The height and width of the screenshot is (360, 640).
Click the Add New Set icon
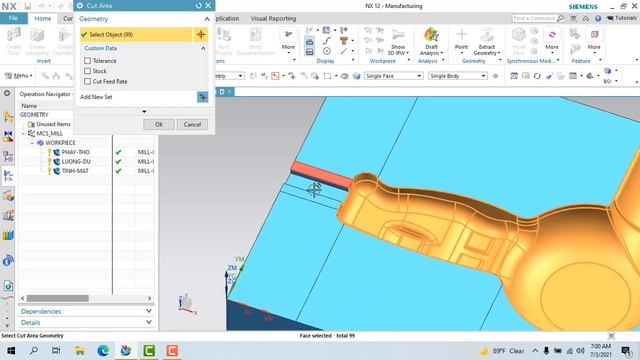[x=202, y=97]
